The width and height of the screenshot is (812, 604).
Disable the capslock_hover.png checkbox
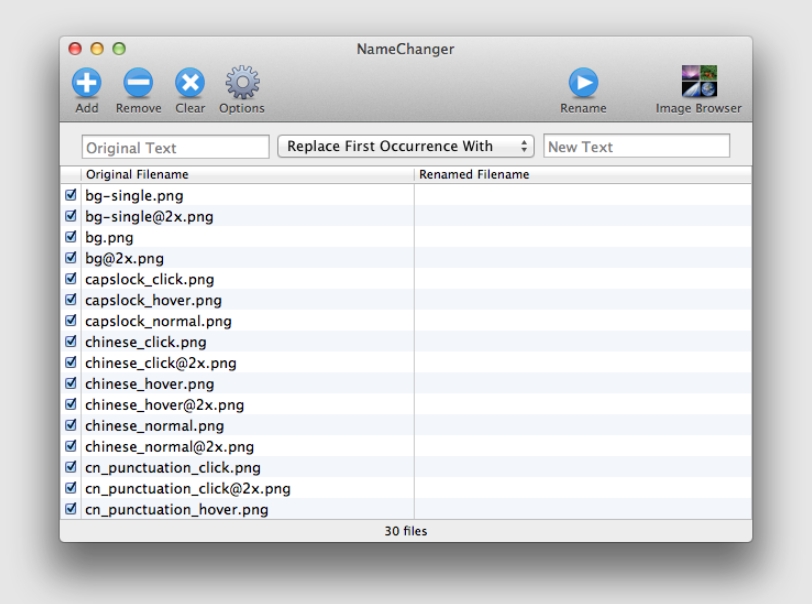[71, 300]
